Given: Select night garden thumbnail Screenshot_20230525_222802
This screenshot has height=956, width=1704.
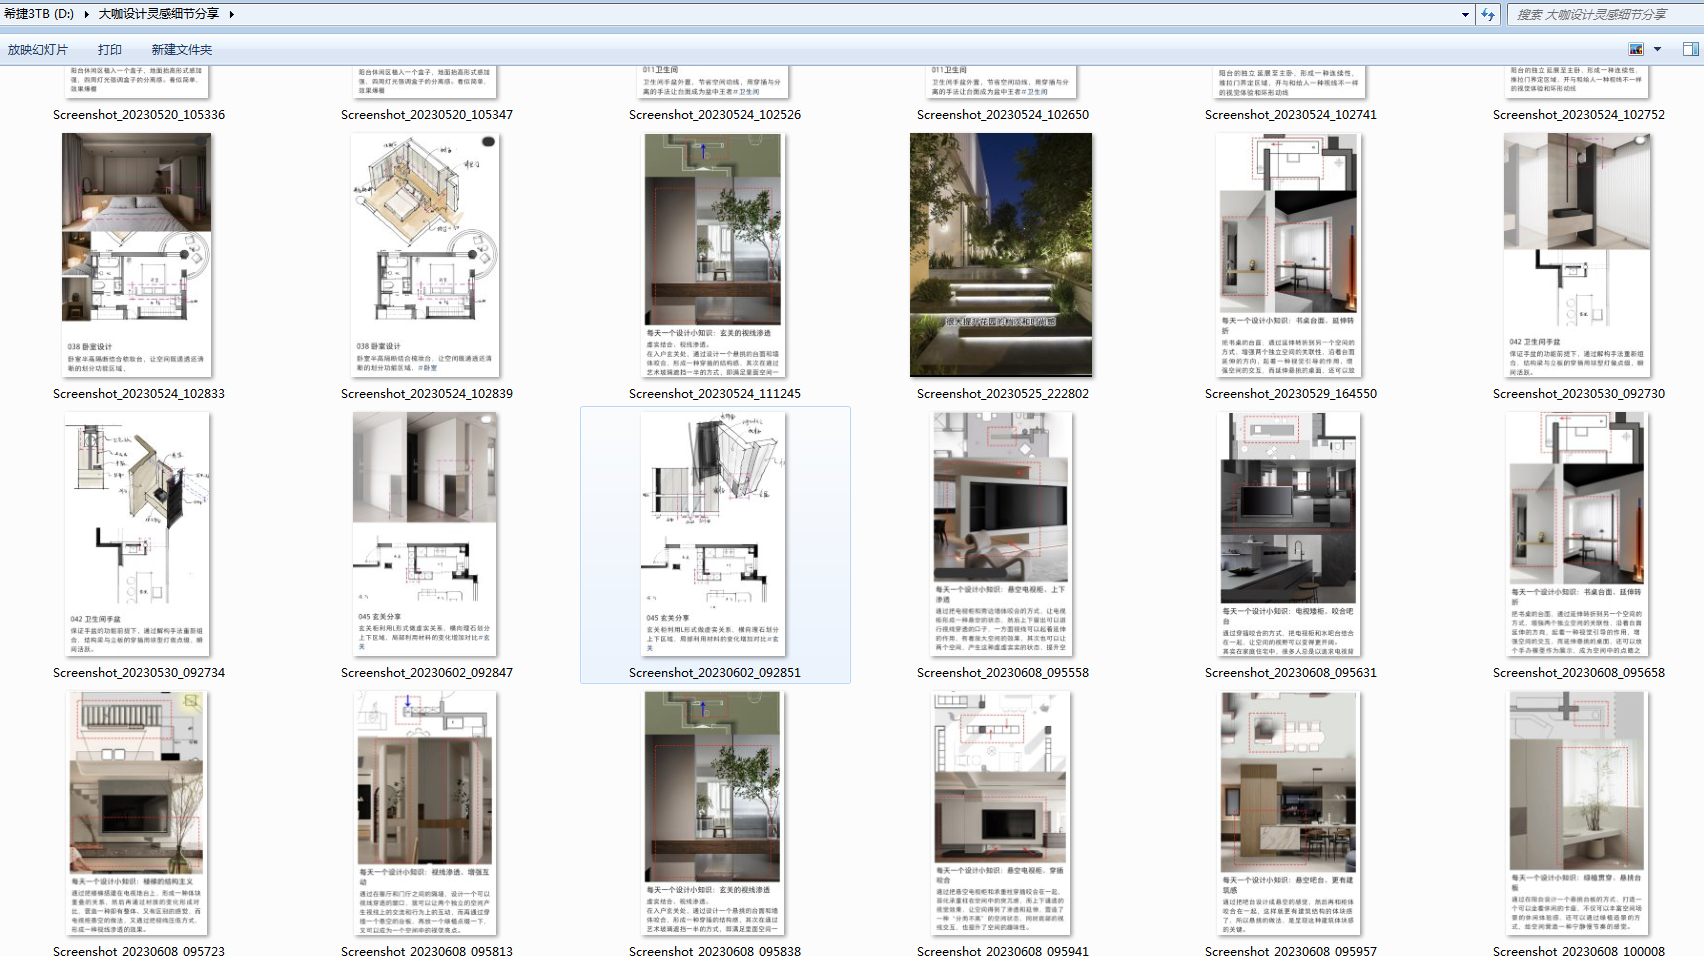Looking at the screenshot, I should pyautogui.click(x=1001, y=256).
